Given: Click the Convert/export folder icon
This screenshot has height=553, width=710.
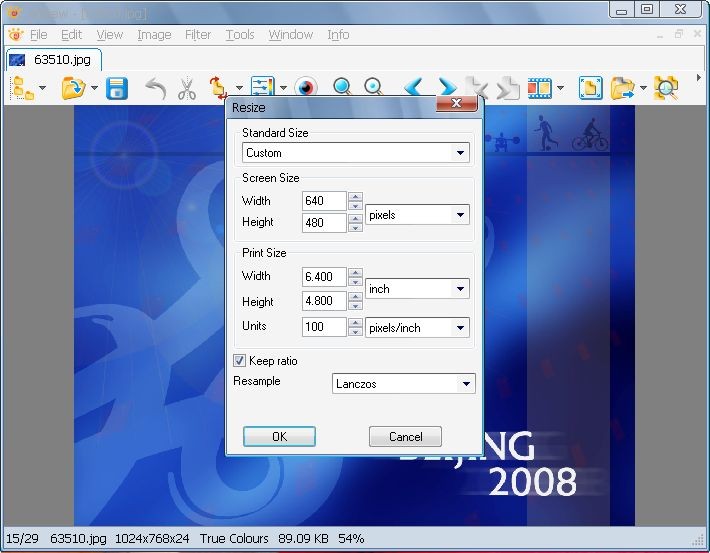Looking at the screenshot, I should click(623, 88).
